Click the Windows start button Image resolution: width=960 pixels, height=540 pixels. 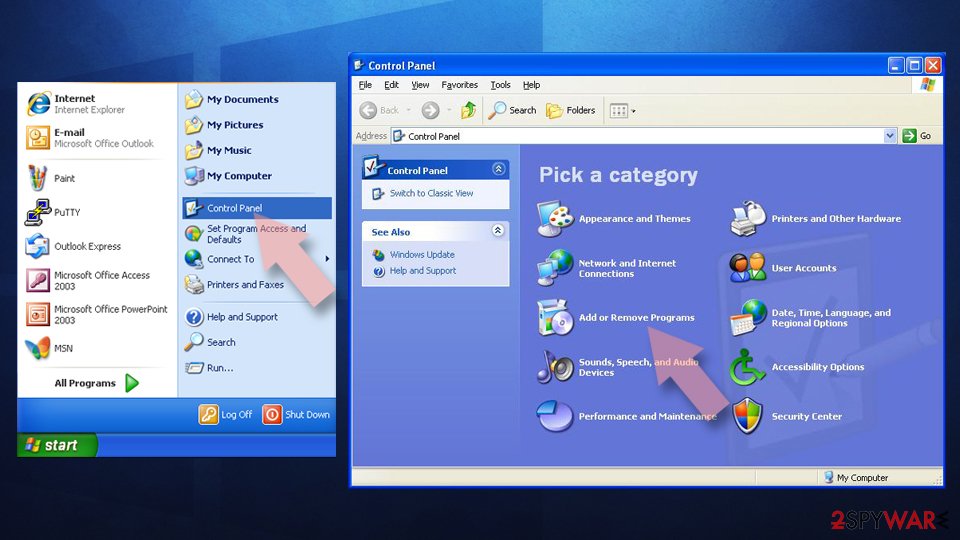pyautogui.click(x=57, y=445)
